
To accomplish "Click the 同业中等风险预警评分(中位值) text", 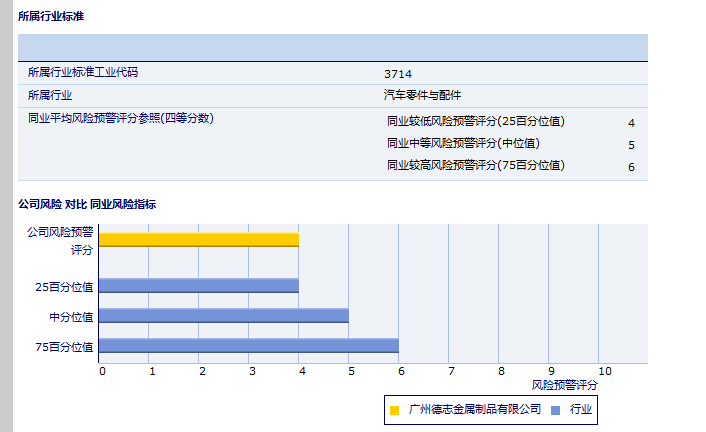I will [x=462, y=143].
